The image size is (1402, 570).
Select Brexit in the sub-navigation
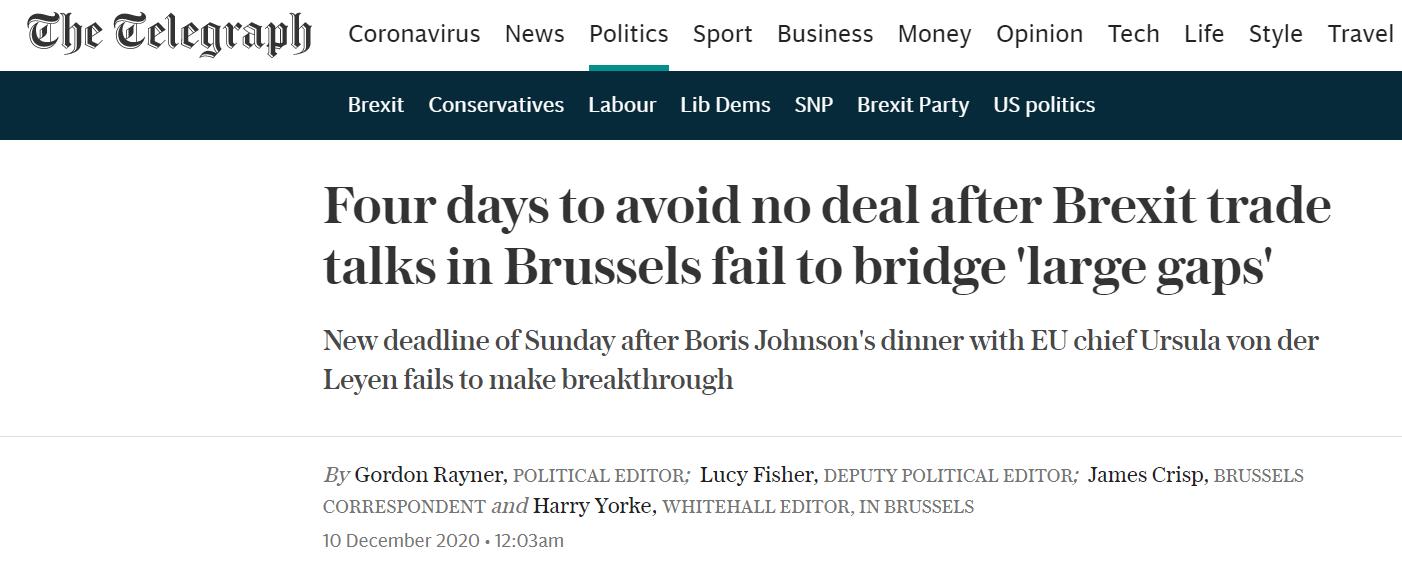[376, 105]
